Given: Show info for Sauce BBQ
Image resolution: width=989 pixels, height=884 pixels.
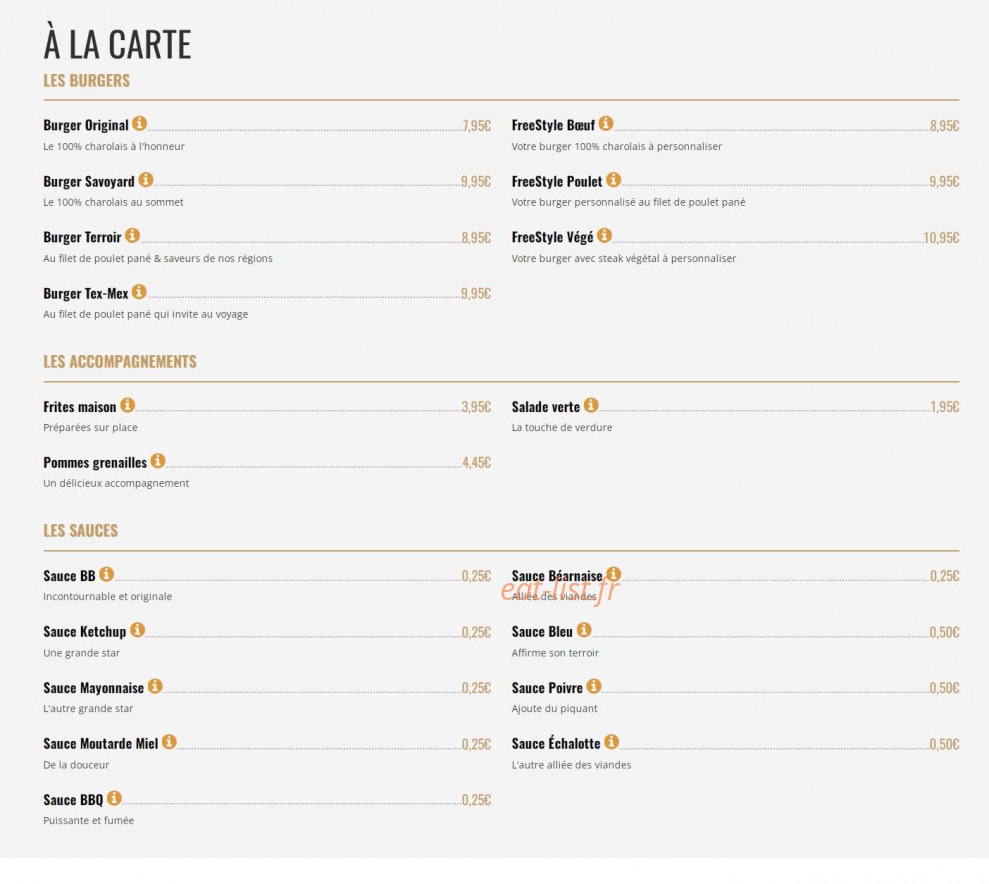Looking at the screenshot, I should click(114, 798).
